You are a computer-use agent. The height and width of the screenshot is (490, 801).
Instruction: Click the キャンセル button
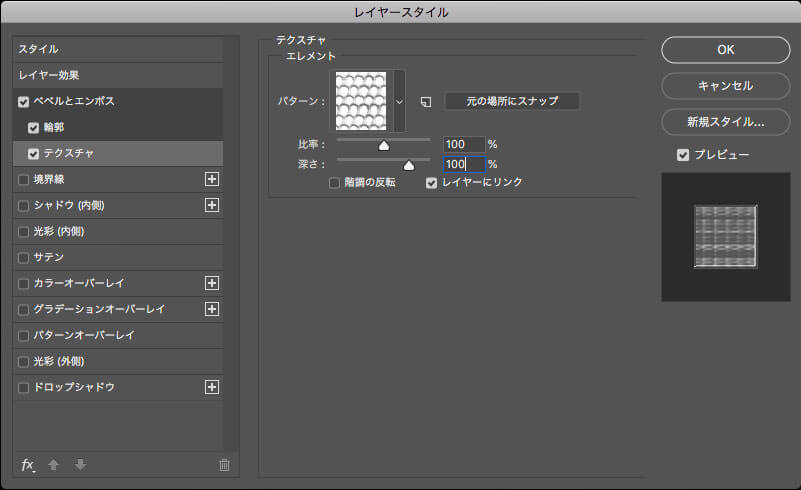pos(725,86)
